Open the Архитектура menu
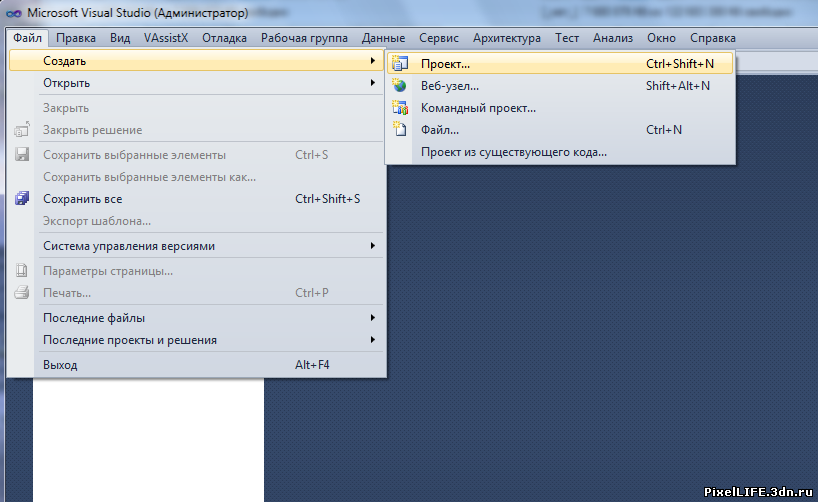Screen dimensions: 818x502 pyautogui.click(x=507, y=38)
